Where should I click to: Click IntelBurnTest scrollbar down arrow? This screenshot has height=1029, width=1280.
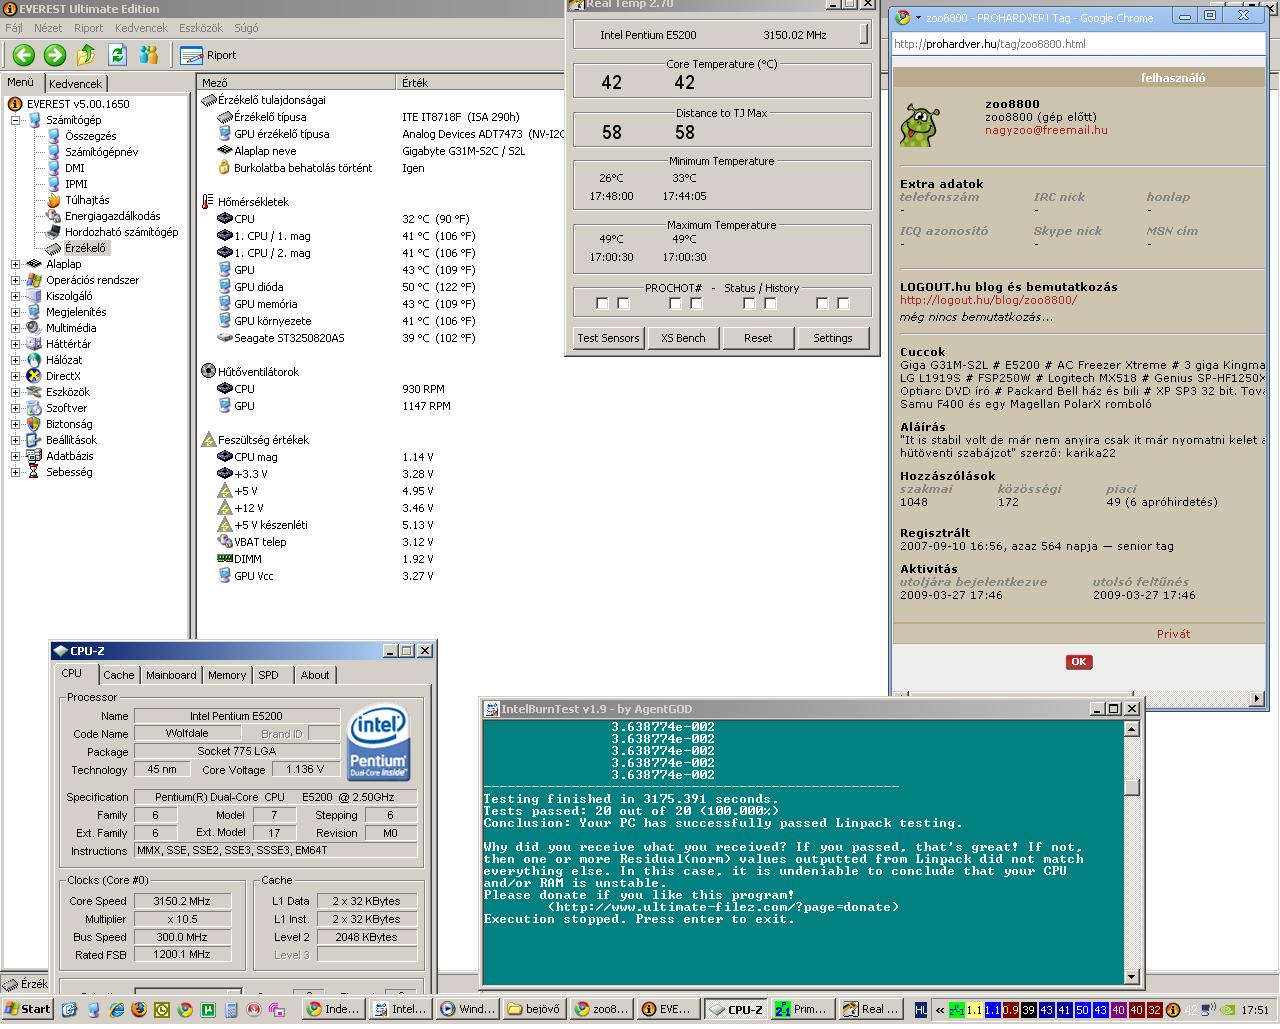1132,977
